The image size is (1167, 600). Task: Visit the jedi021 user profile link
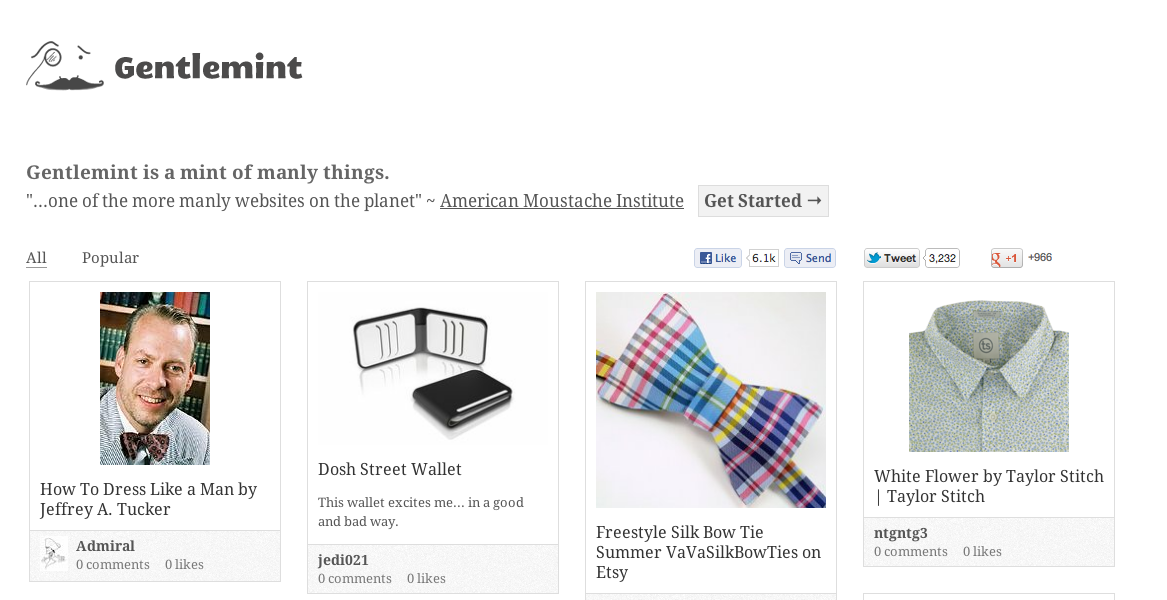point(343,560)
